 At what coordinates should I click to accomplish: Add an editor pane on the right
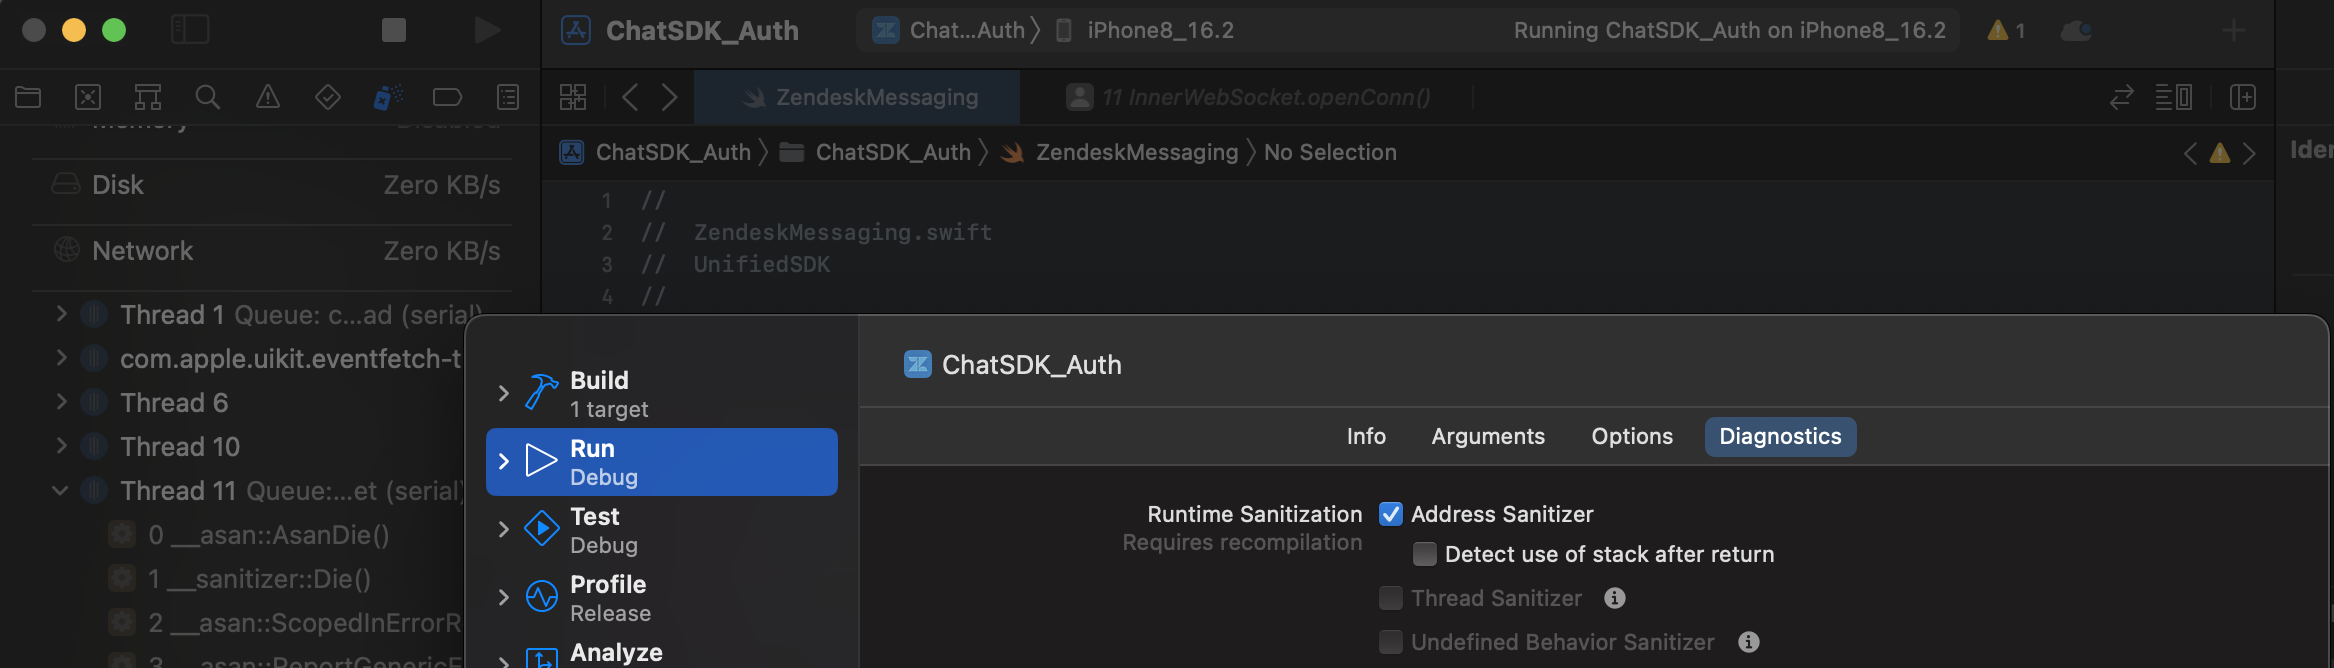pyautogui.click(x=2243, y=97)
